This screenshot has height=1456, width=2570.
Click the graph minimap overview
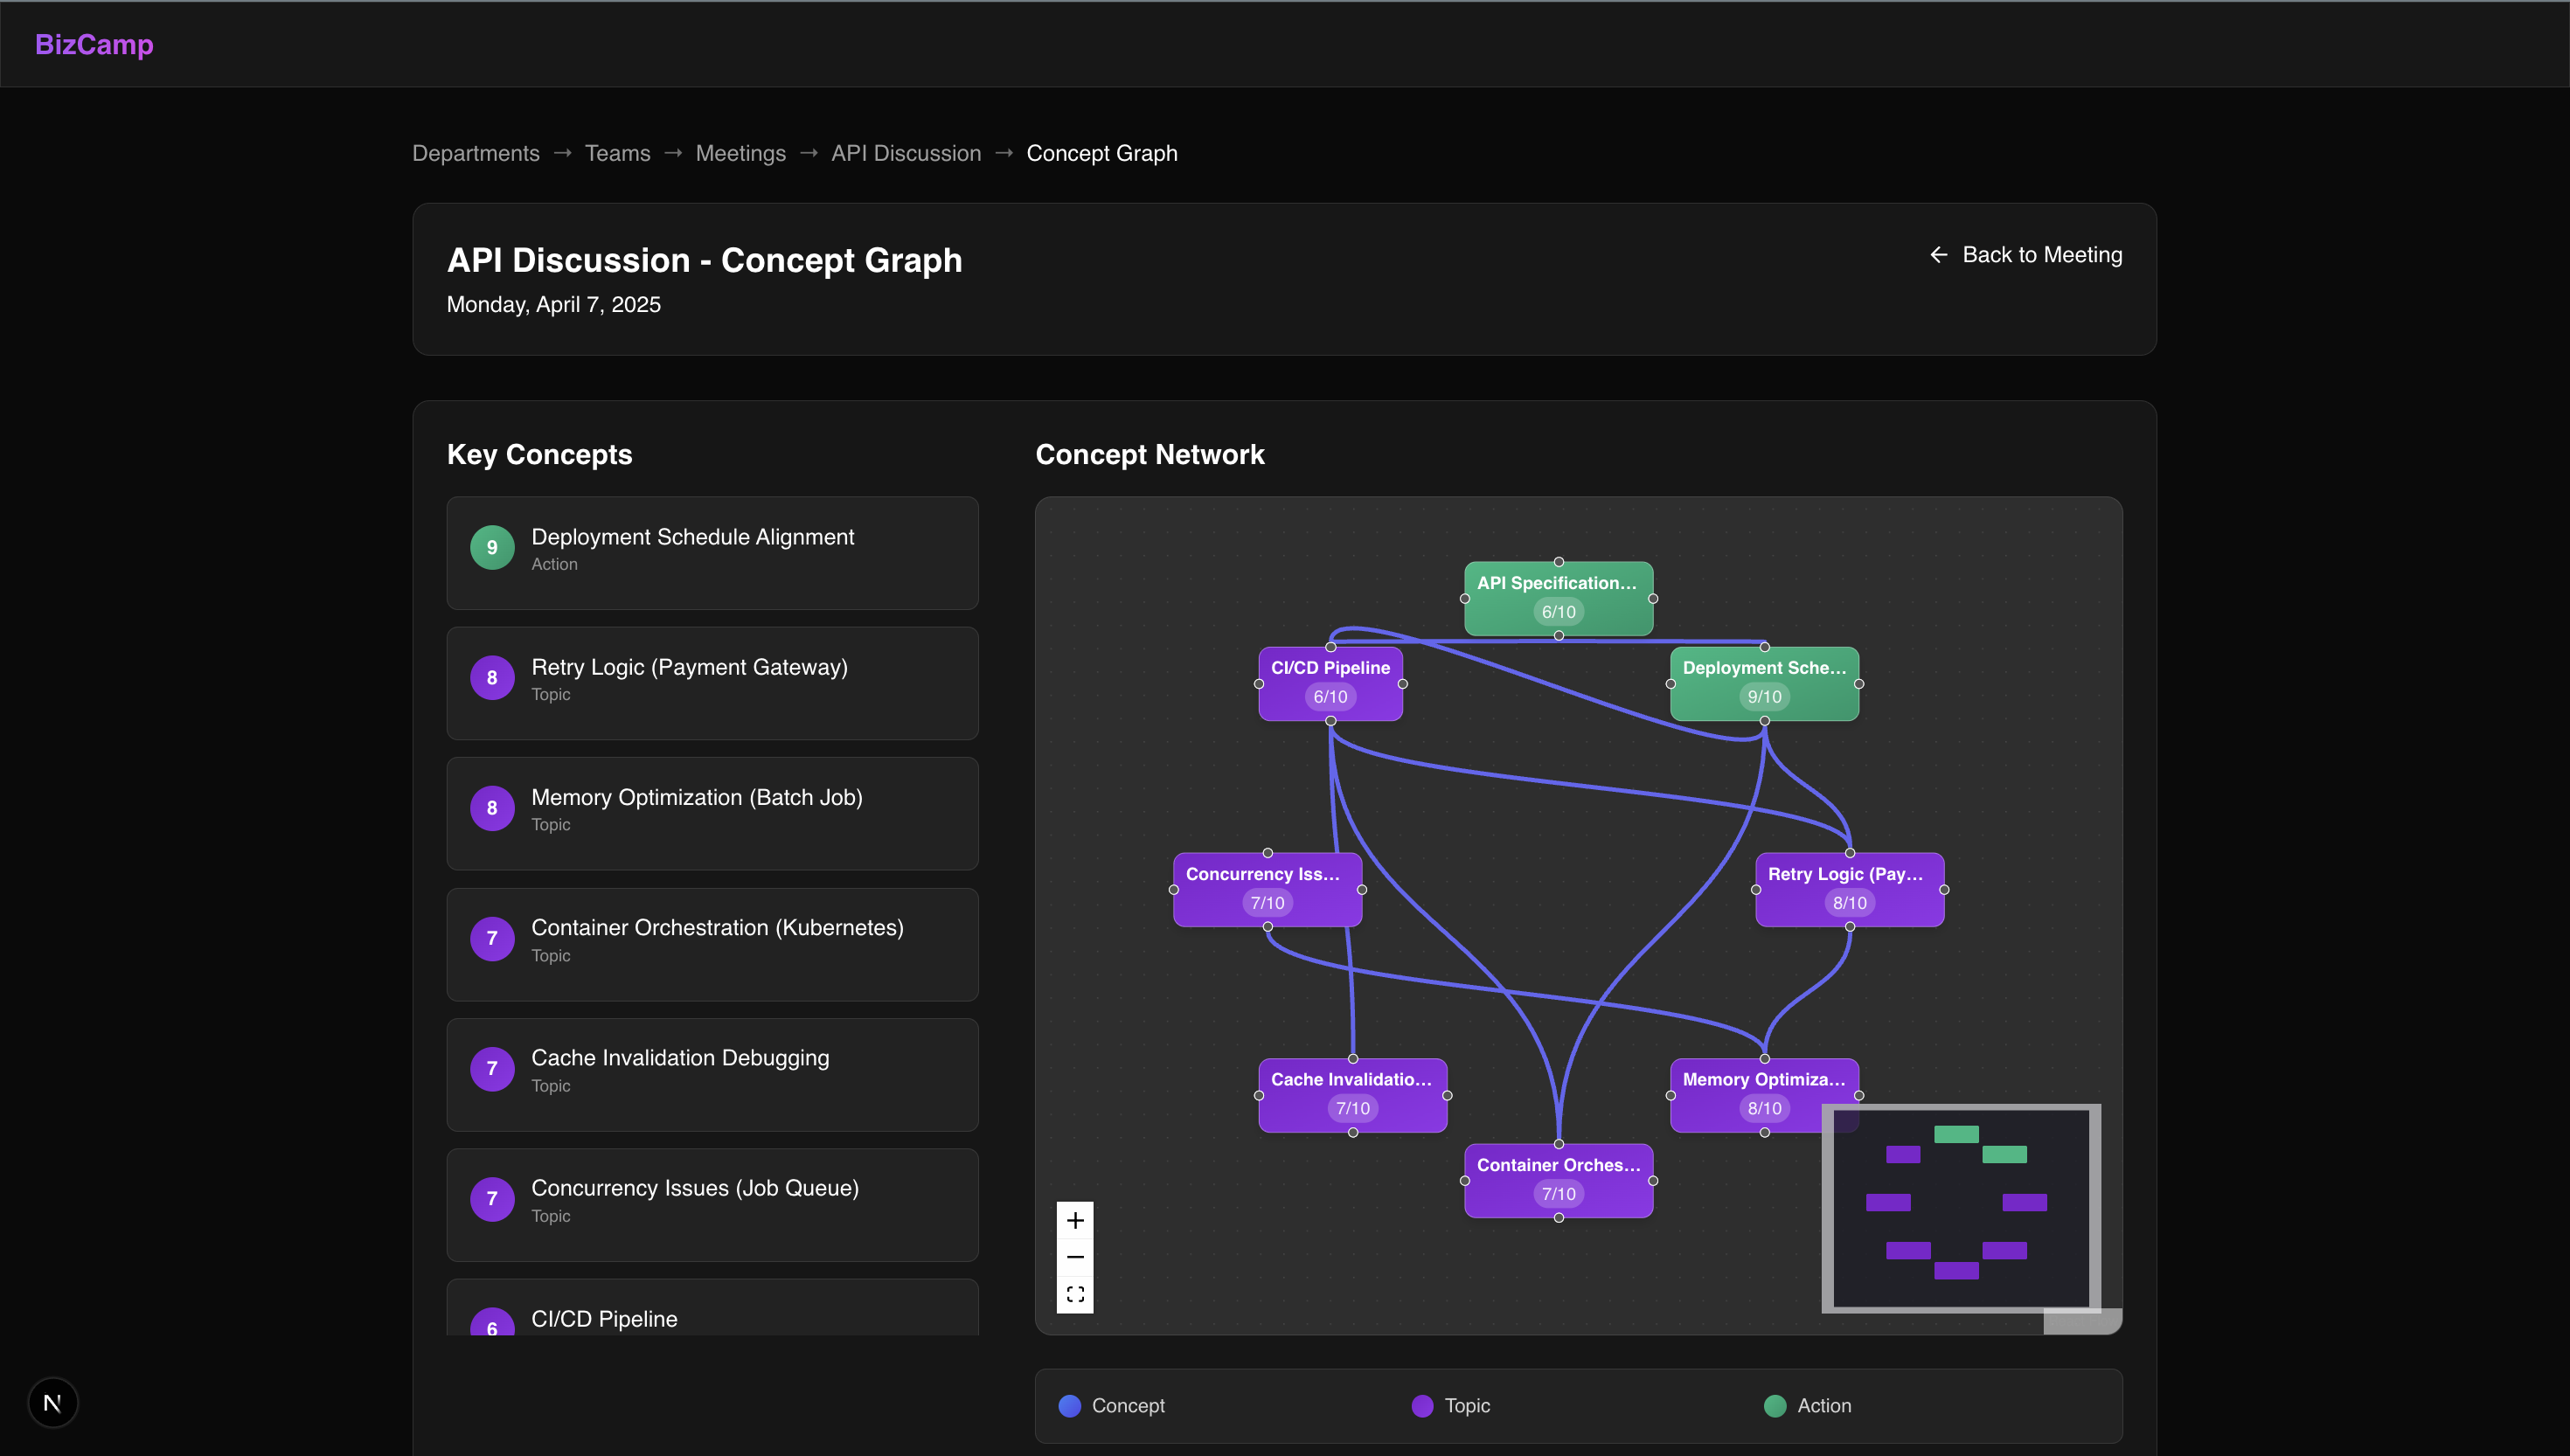click(1960, 1207)
